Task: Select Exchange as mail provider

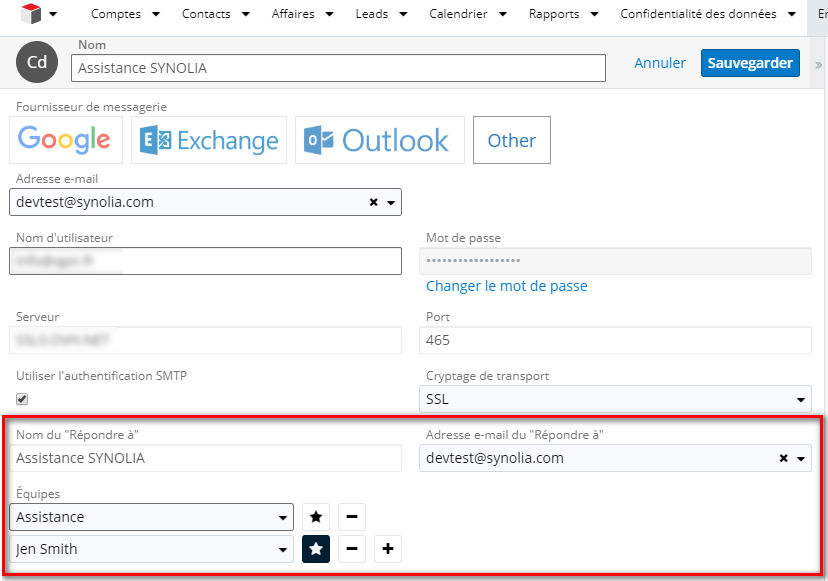Action: (209, 140)
